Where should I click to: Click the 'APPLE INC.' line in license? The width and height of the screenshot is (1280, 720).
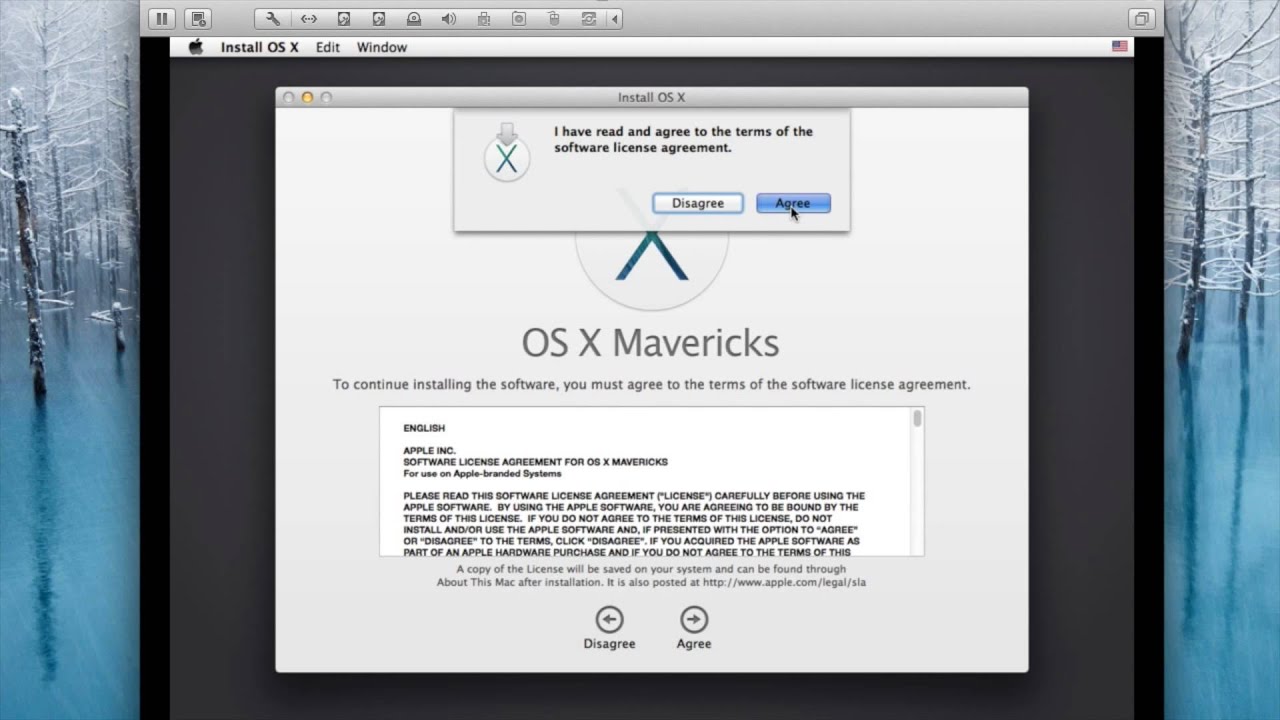click(x=429, y=451)
